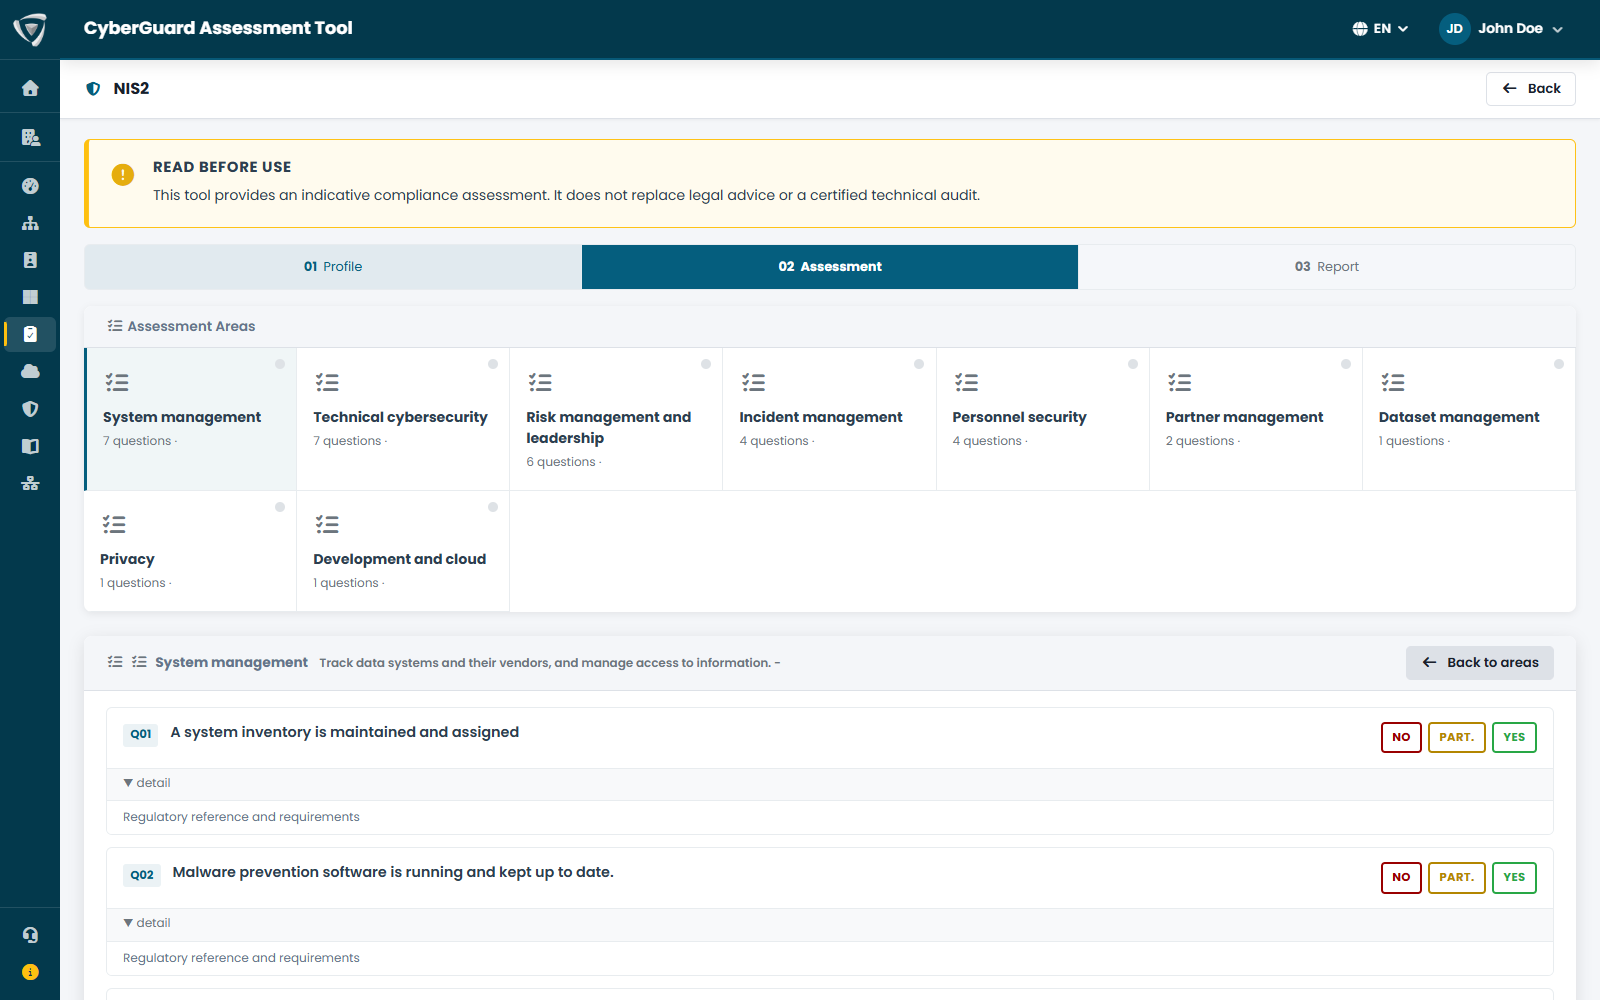Click the yellow warning icon in notice banner
The image size is (1600, 1000).
tap(122, 175)
